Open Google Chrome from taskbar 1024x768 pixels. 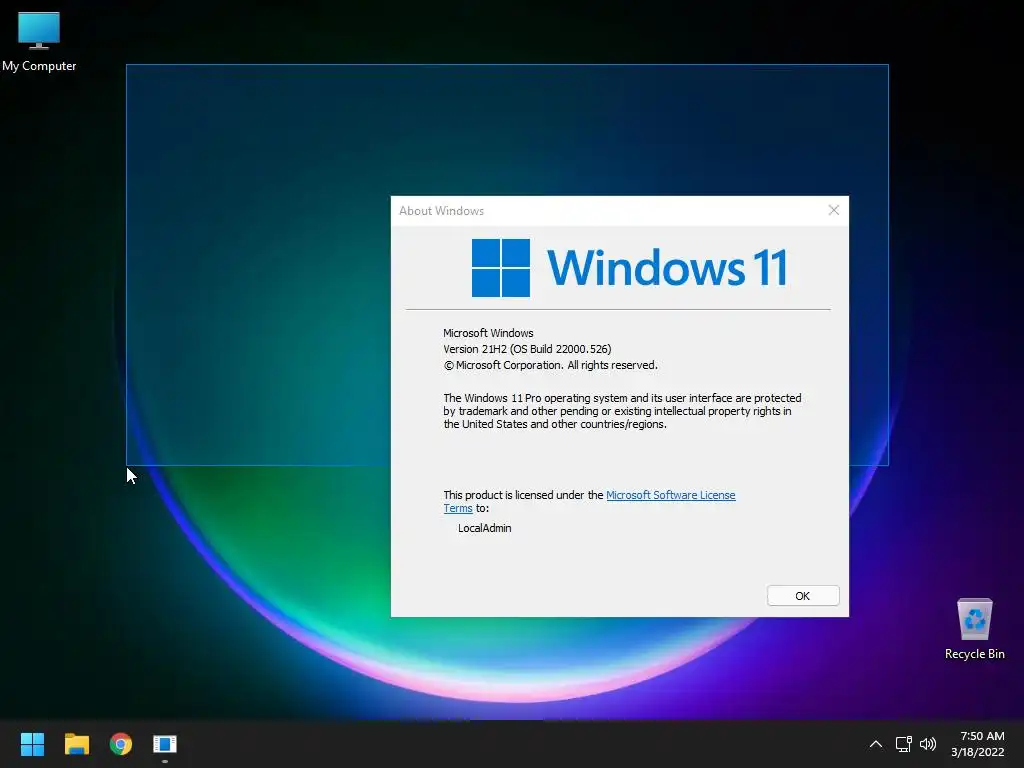pyautogui.click(x=121, y=744)
